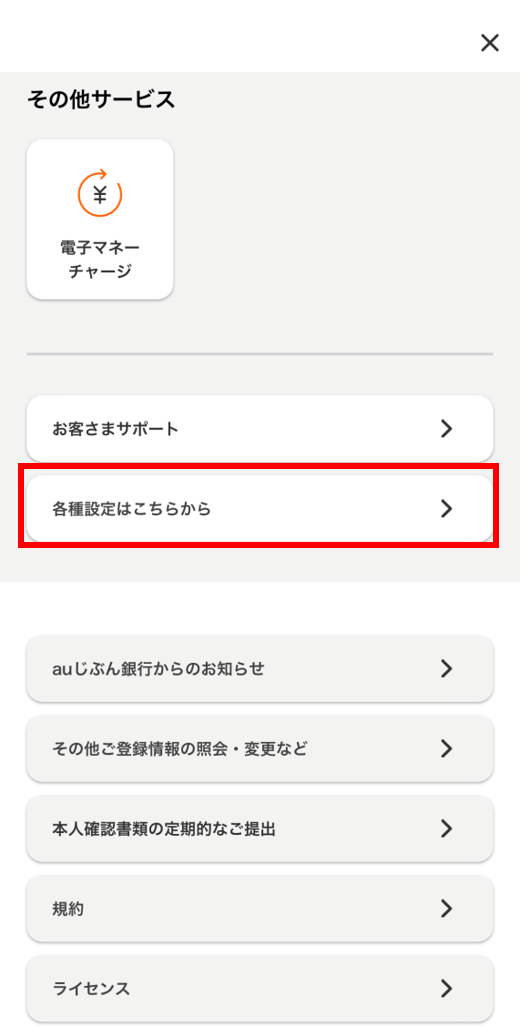Image resolution: width=520 pixels, height=1027 pixels.
Task: Expand chevron on その他ご登録情報の照会・変更など row
Action: (447, 749)
